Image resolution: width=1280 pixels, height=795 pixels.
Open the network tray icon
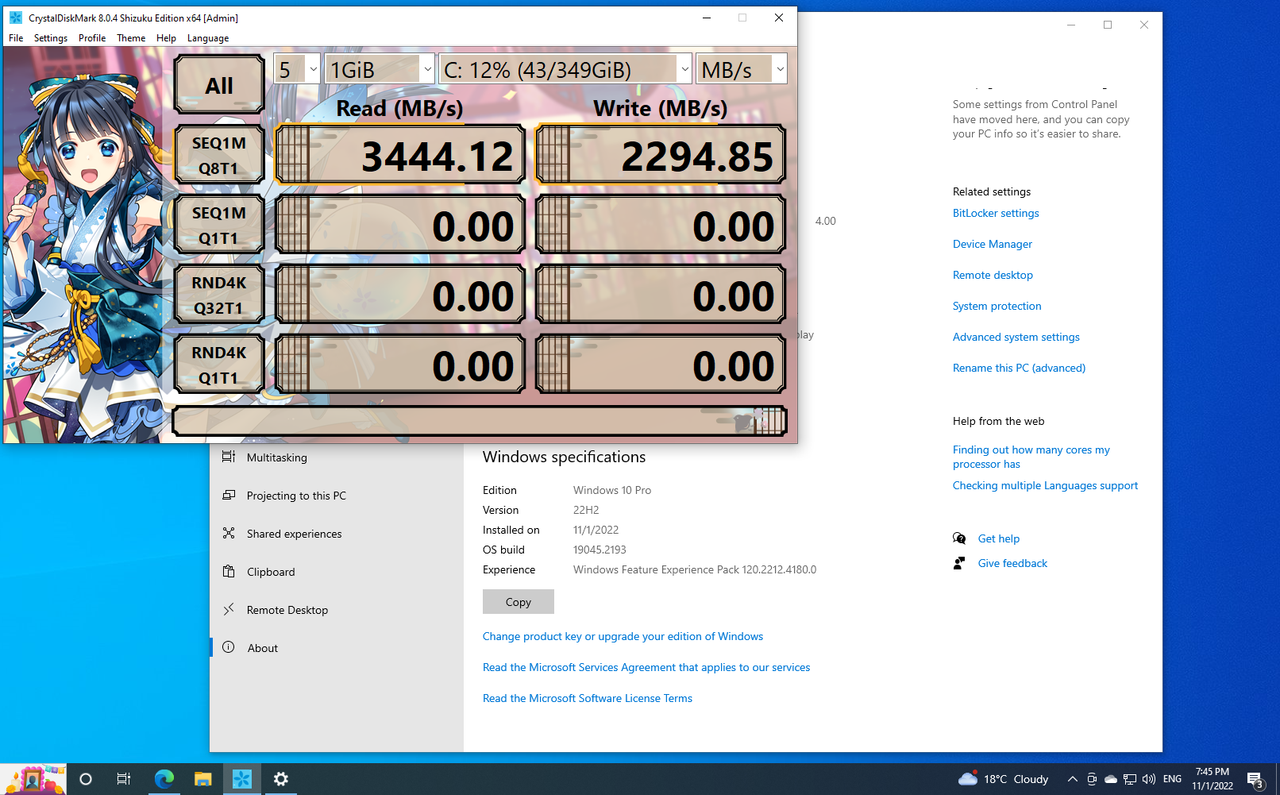(x=1129, y=779)
